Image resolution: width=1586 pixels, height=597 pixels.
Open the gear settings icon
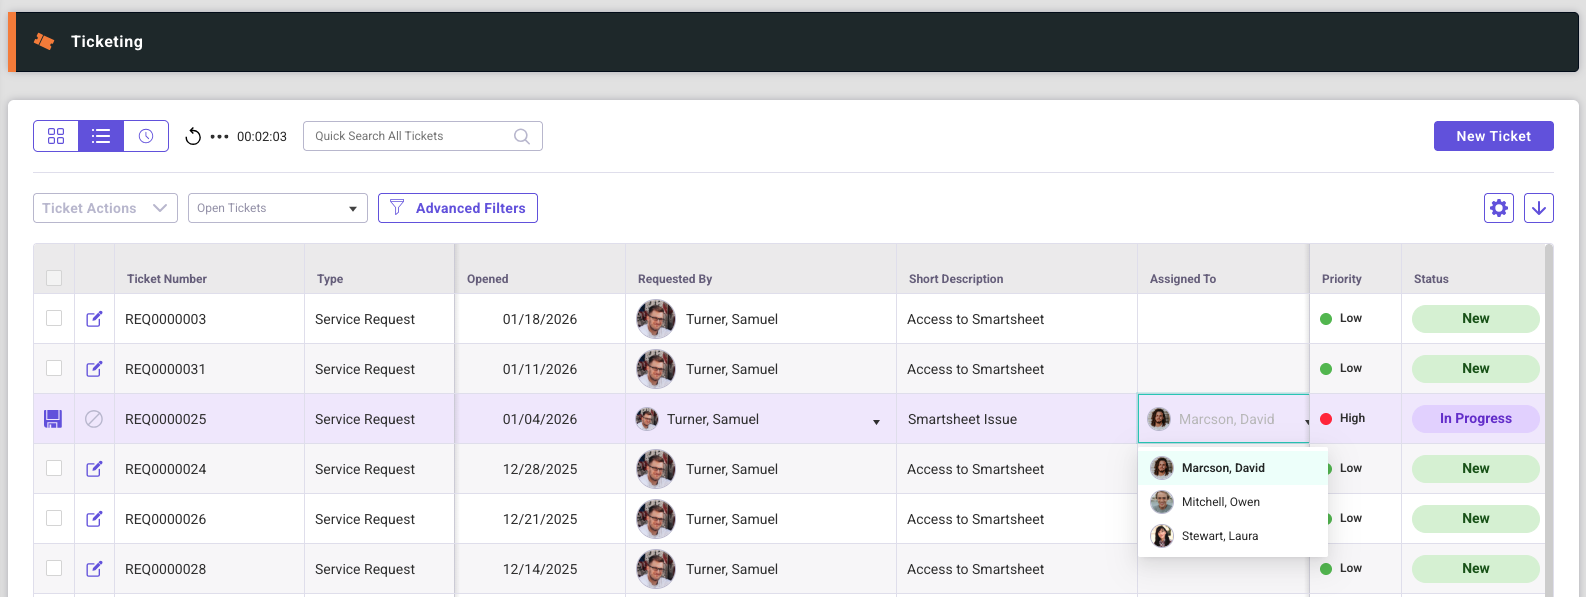(x=1498, y=208)
